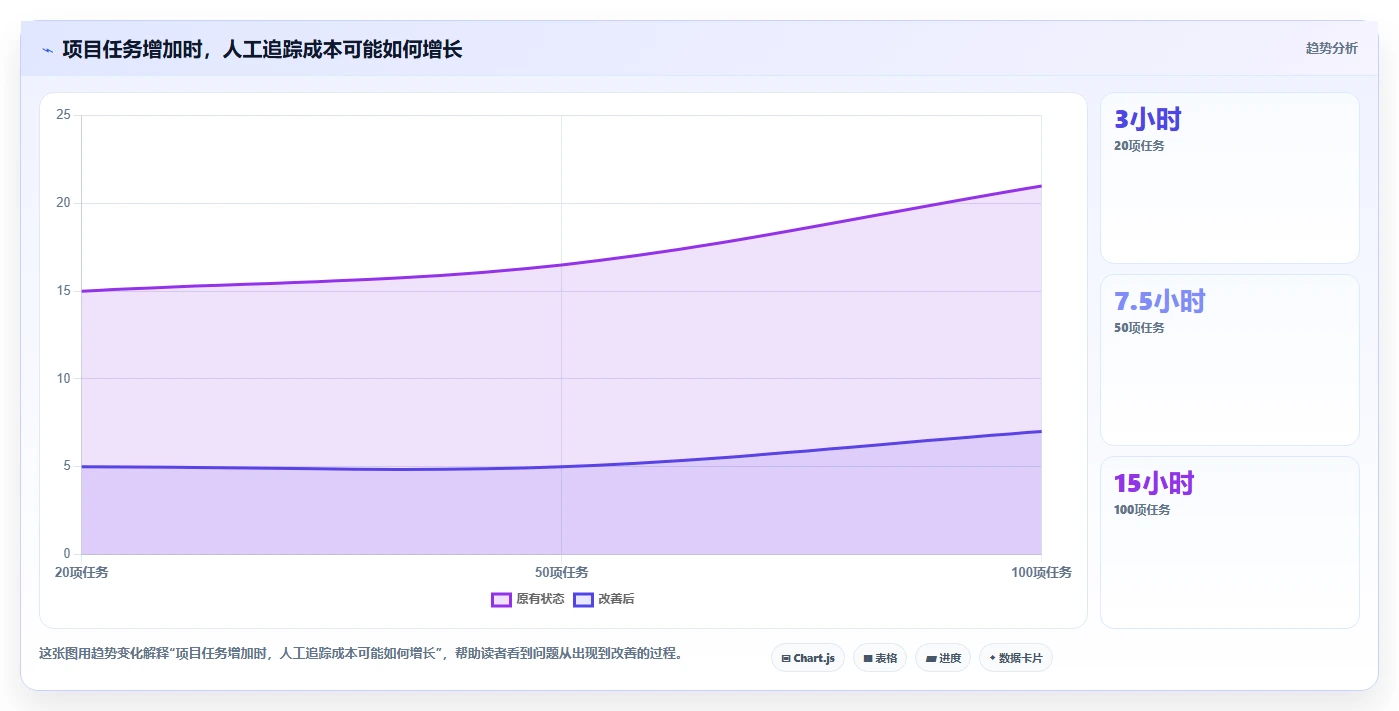The height and width of the screenshot is (711, 1399).
Task: Click the trend icon beside the title
Action: tap(47, 49)
